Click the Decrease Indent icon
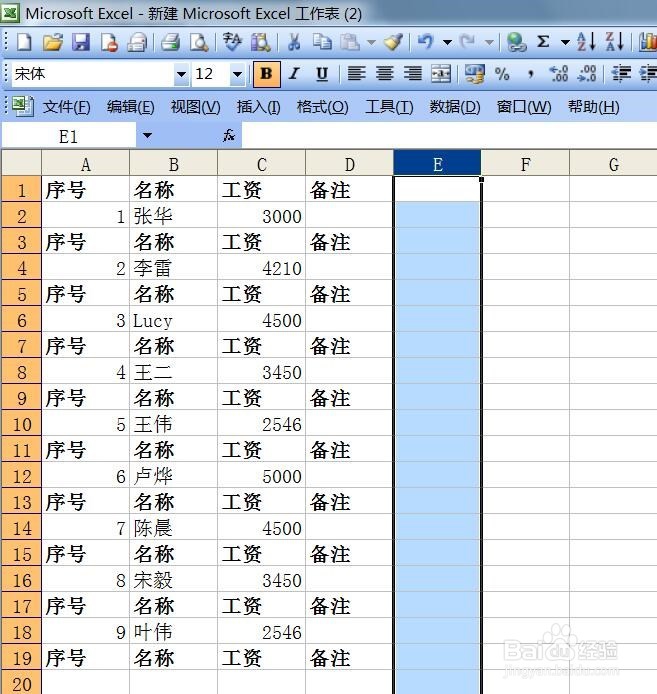This screenshot has height=694, width=657. [621, 74]
